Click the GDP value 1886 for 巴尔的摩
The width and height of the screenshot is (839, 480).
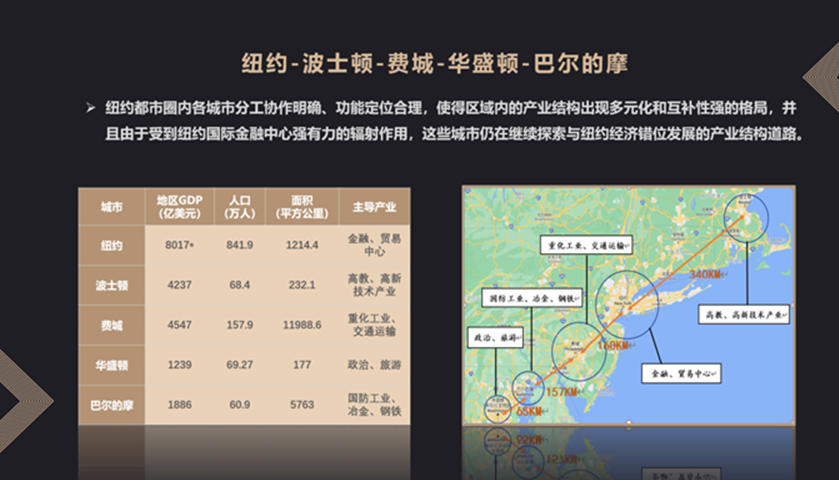click(x=179, y=405)
